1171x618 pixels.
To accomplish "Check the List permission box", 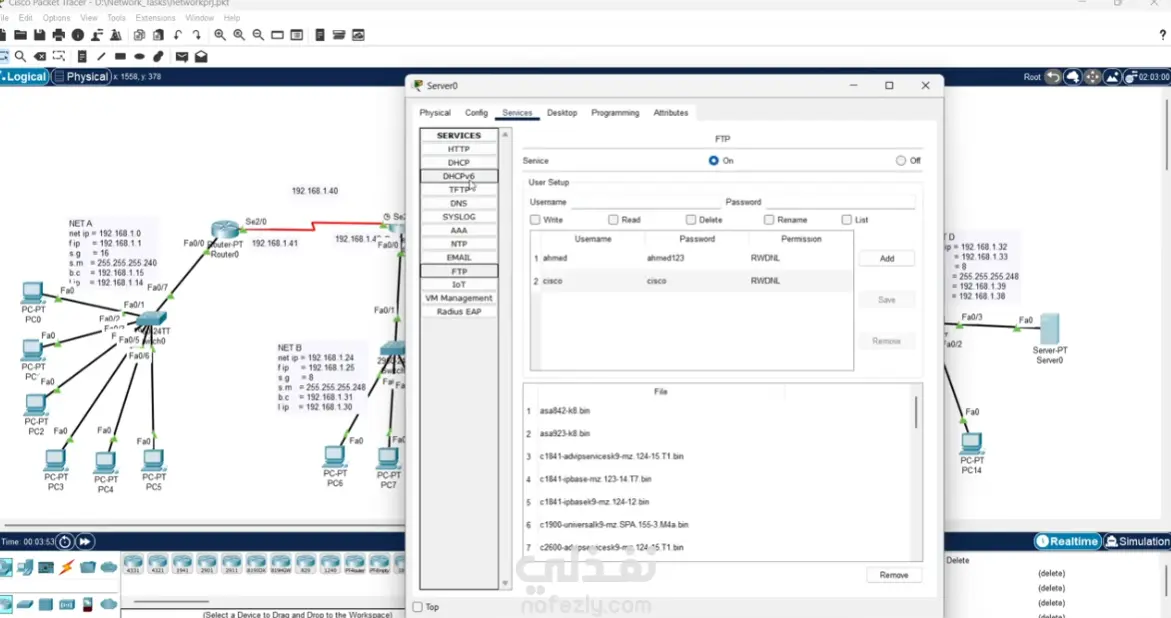I will pos(846,219).
